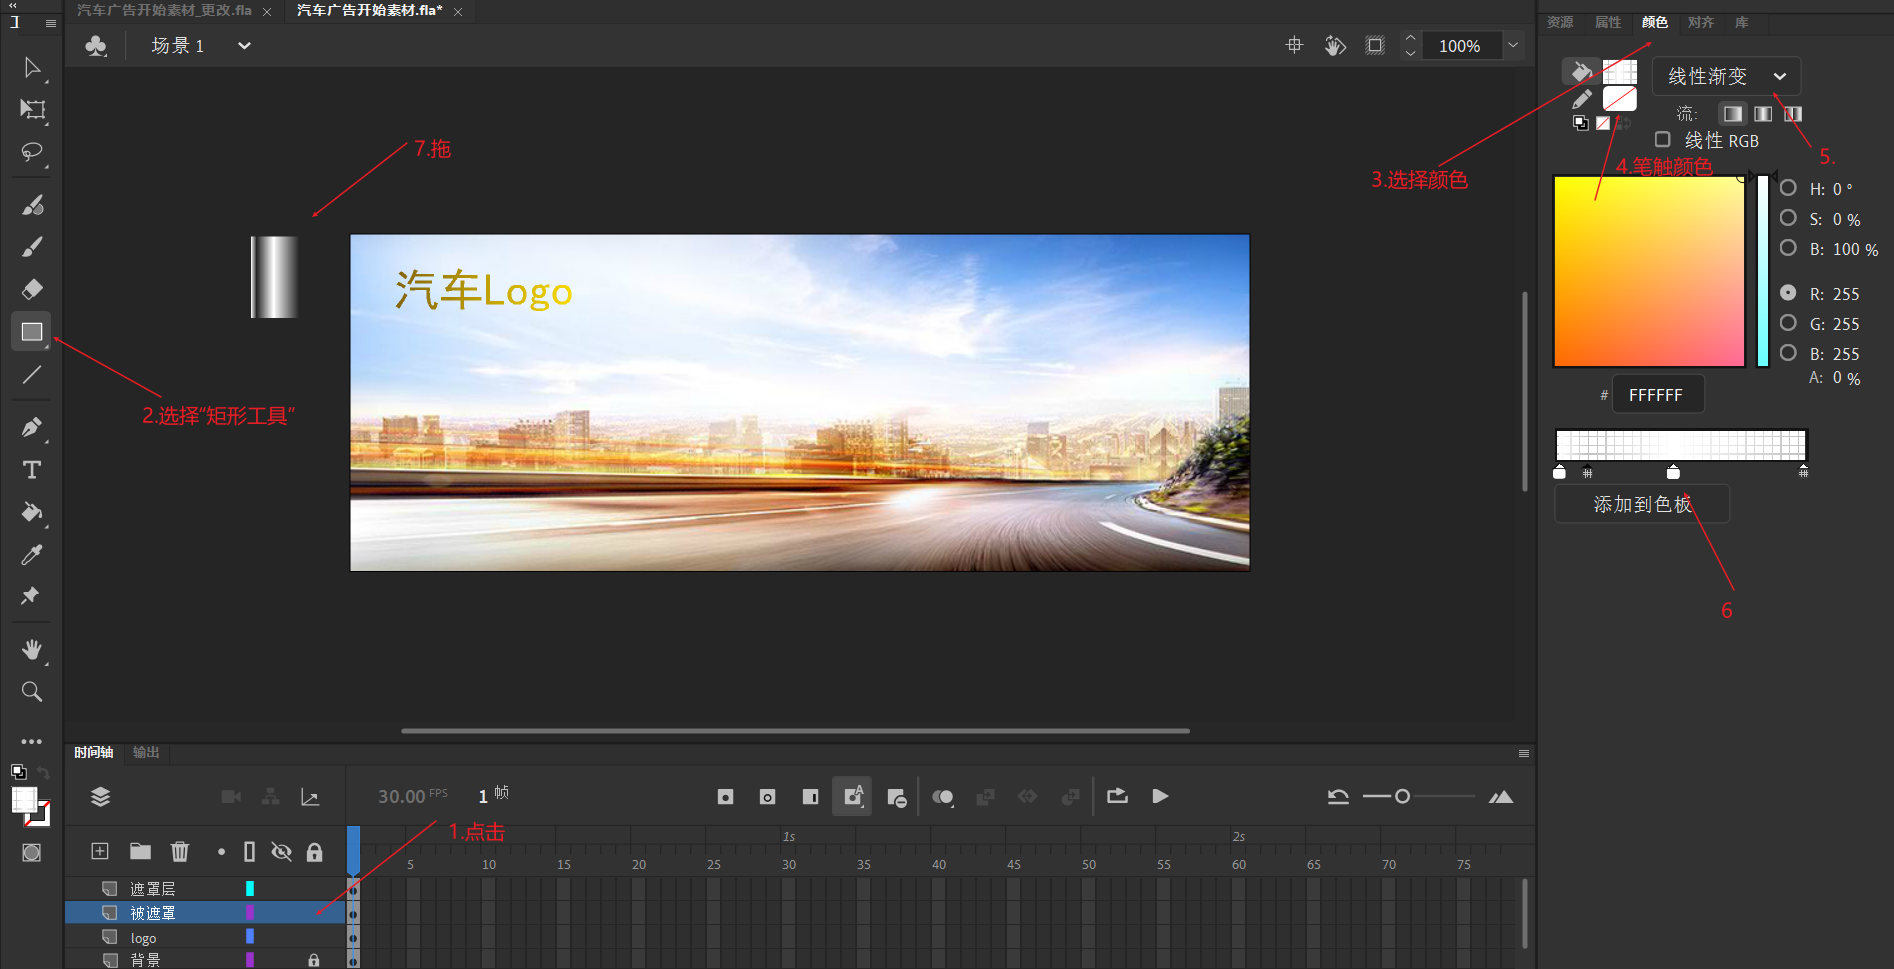Screen dimensions: 1894x969
Task: Create a new layer folder
Action: 140,851
